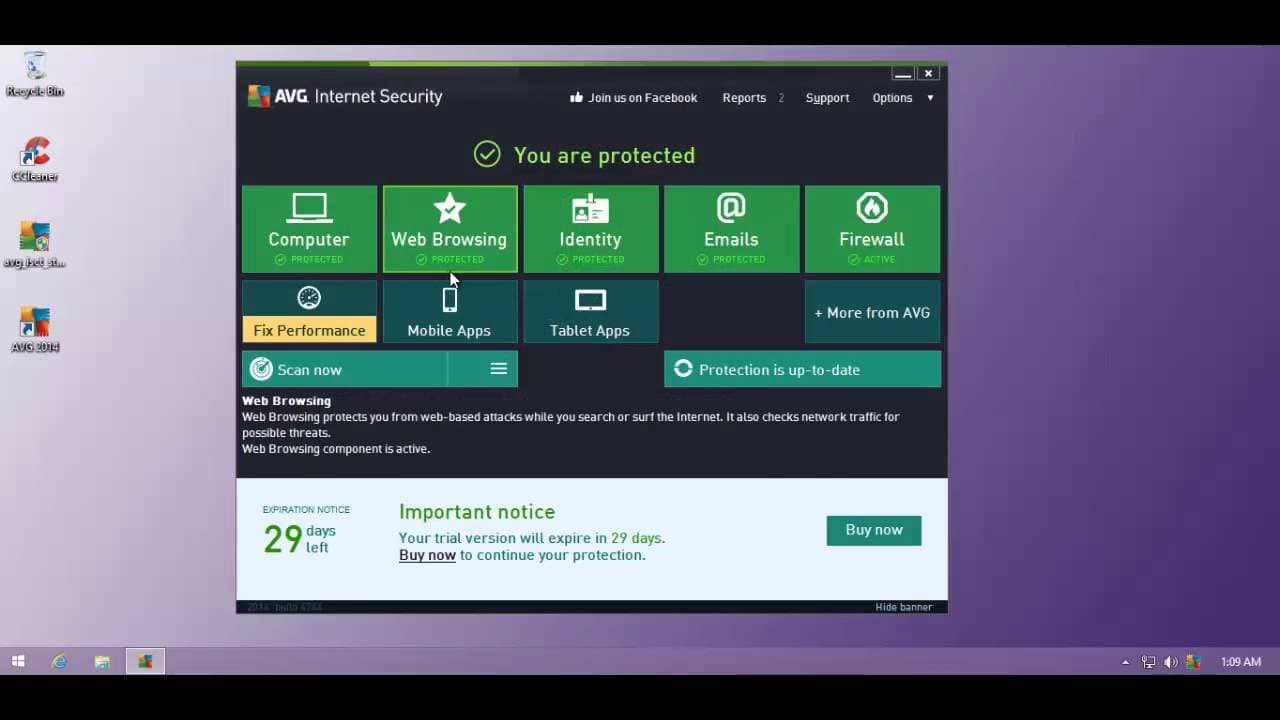The width and height of the screenshot is (1280, 720).
Task: Click the green Buy now button
Action: click(x=874, y=530)
